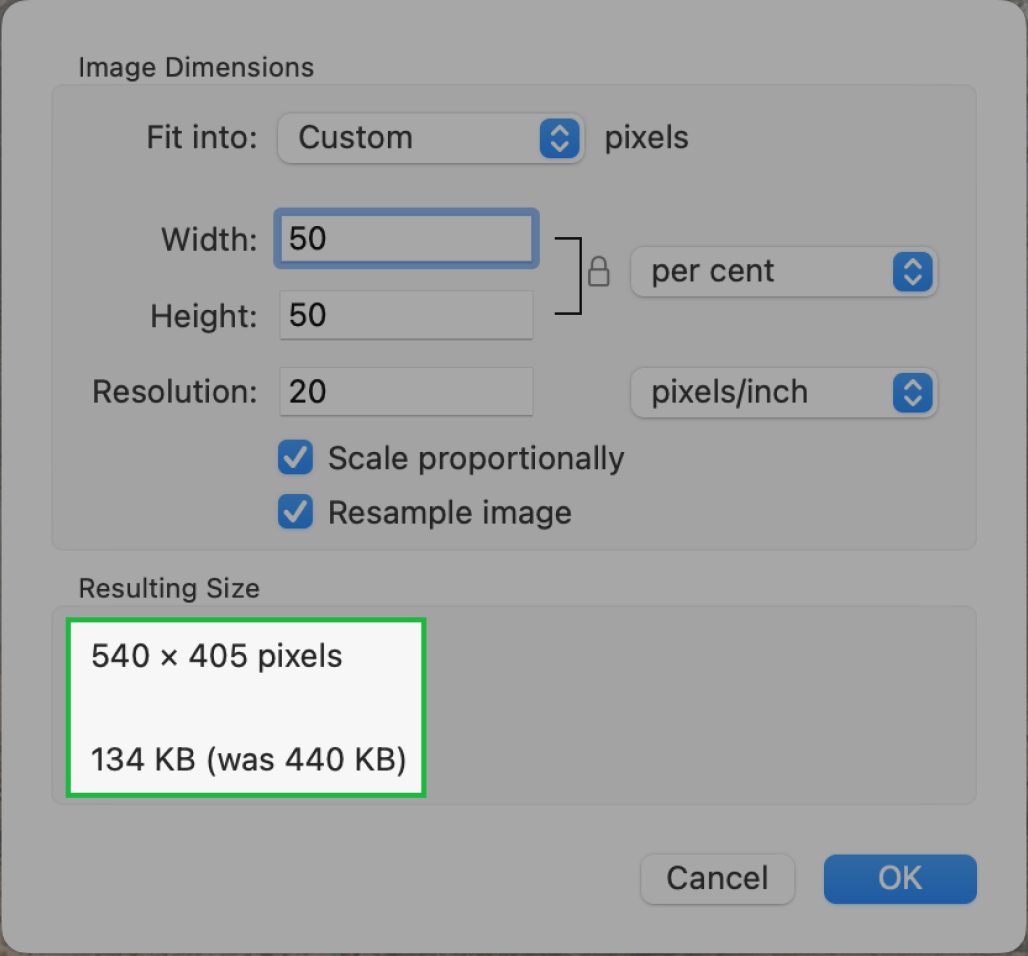Click the "Resolution:" field label
Image resolution: width=1028 pixels, height=956 pixels.
coord(175,392)
